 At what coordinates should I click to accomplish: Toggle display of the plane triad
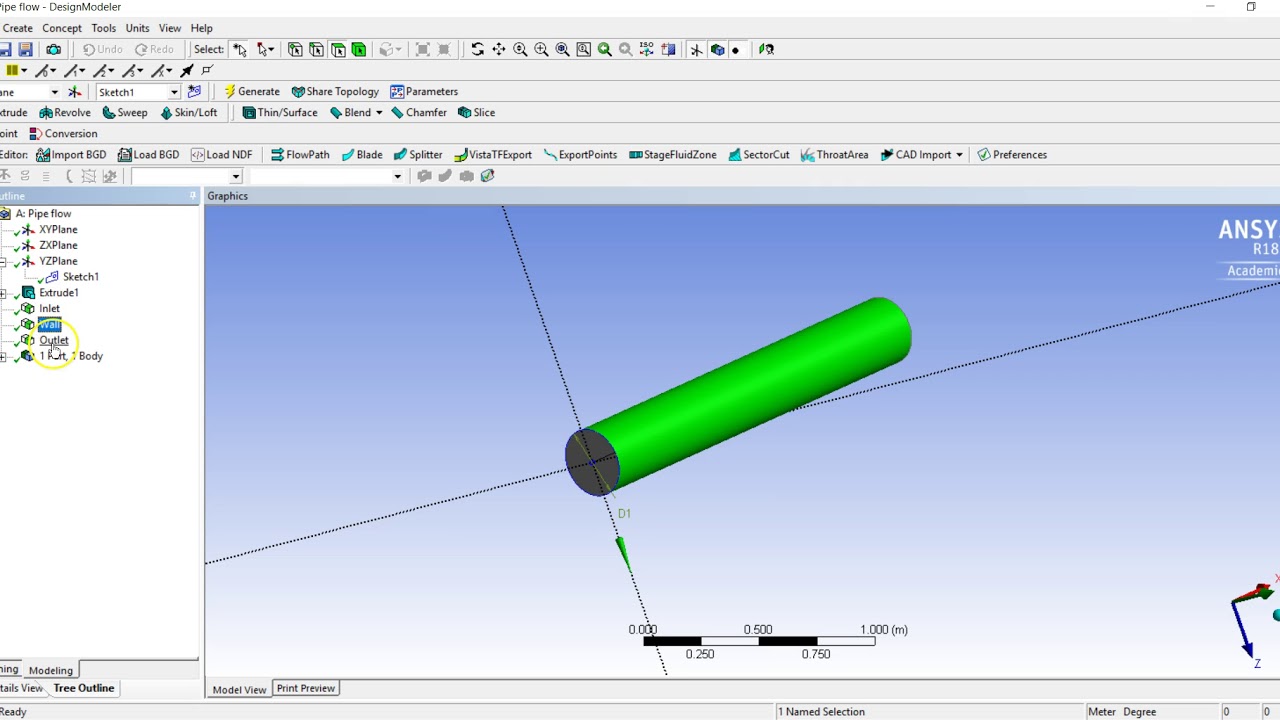697,49
